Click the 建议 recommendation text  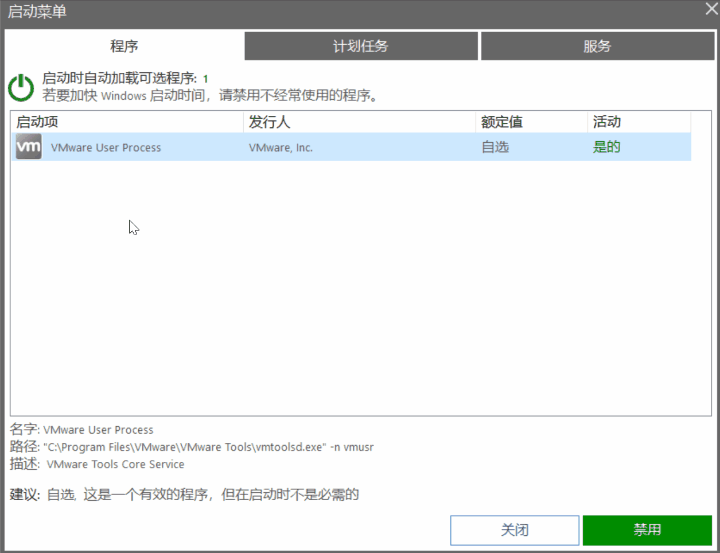[184, 495]
